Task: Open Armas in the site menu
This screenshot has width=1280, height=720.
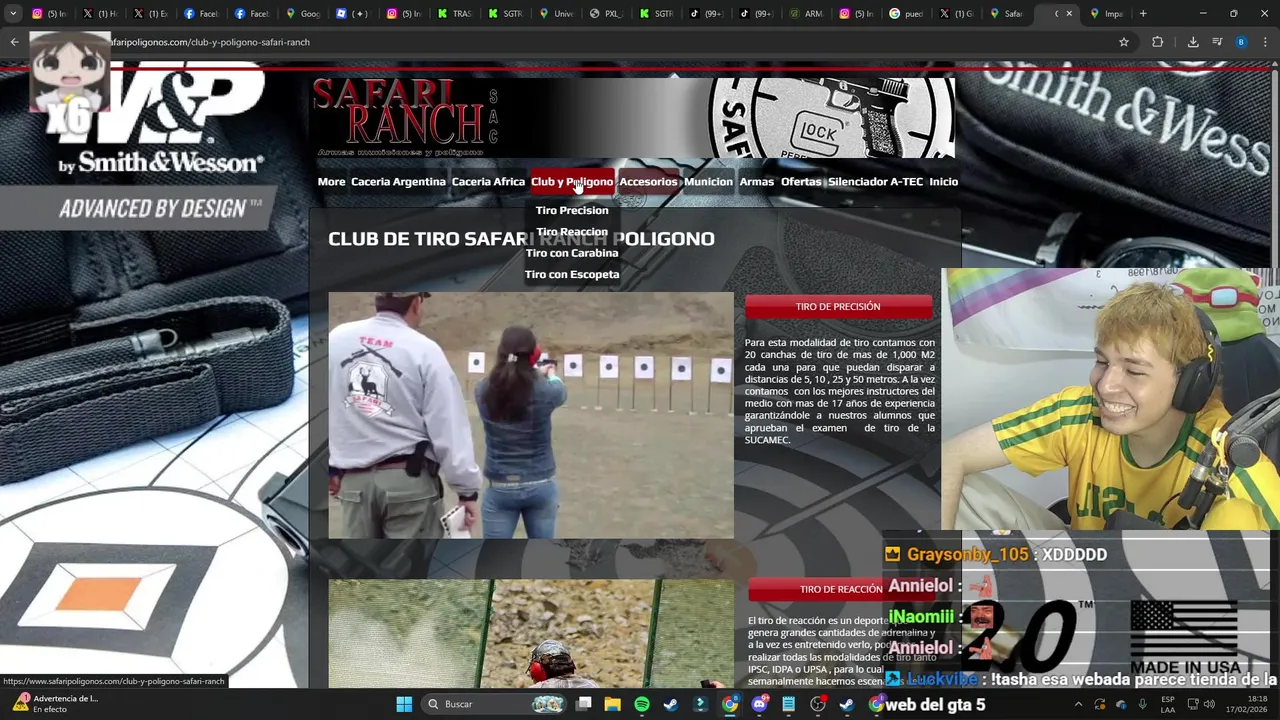Action: tap(757, 182)
